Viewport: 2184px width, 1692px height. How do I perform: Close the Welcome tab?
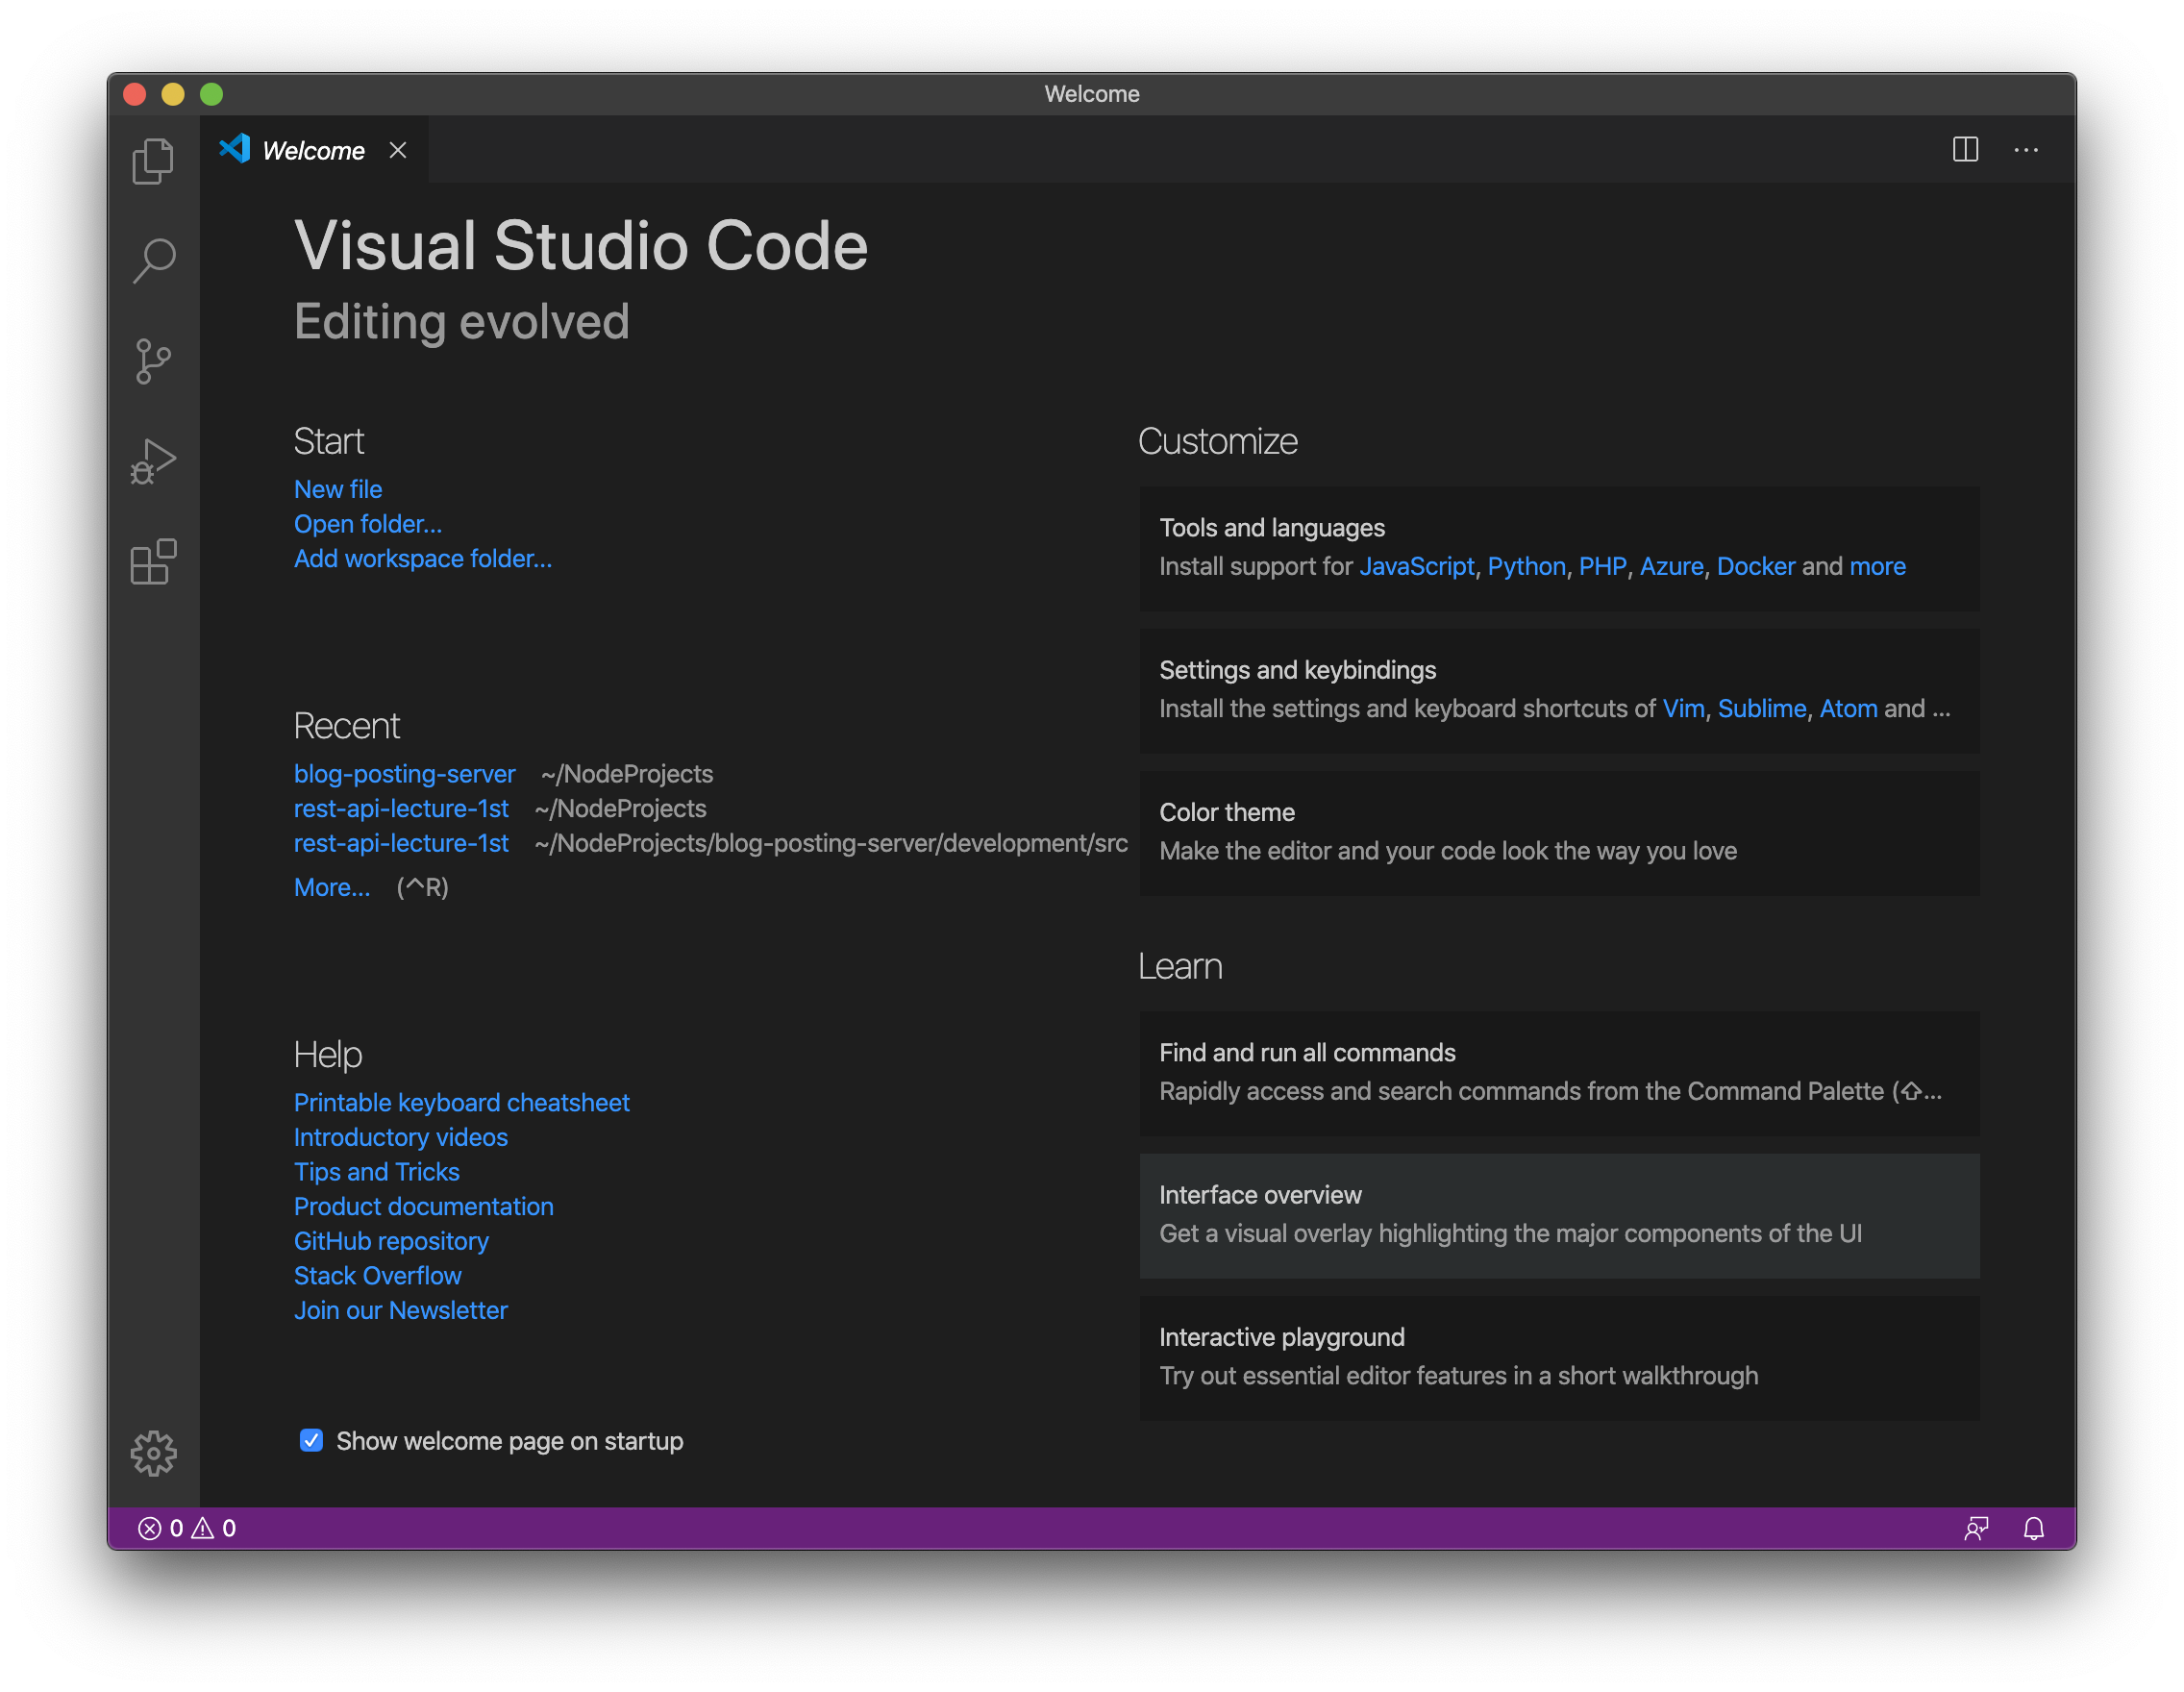click(398, 151)
